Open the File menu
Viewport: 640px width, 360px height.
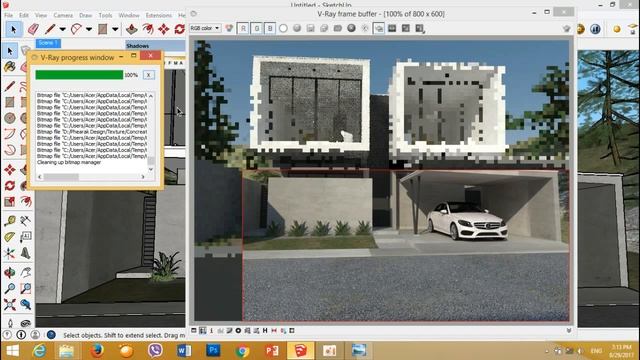click(8, 15)
